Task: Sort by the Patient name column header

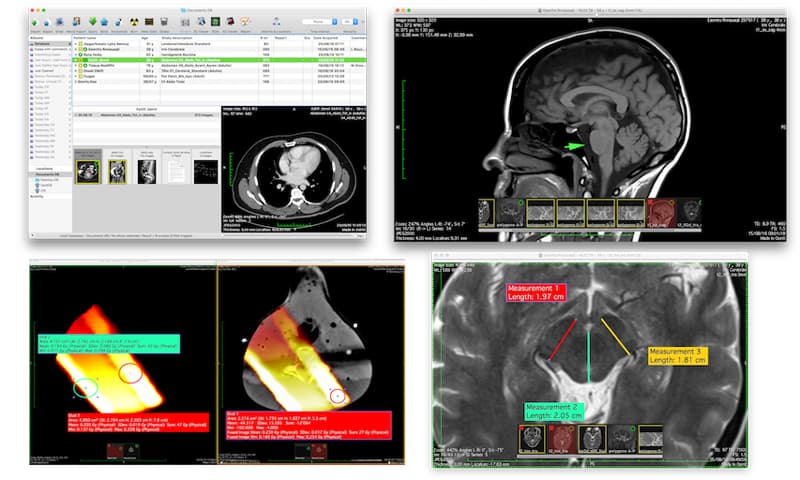Action: [85, 38]
